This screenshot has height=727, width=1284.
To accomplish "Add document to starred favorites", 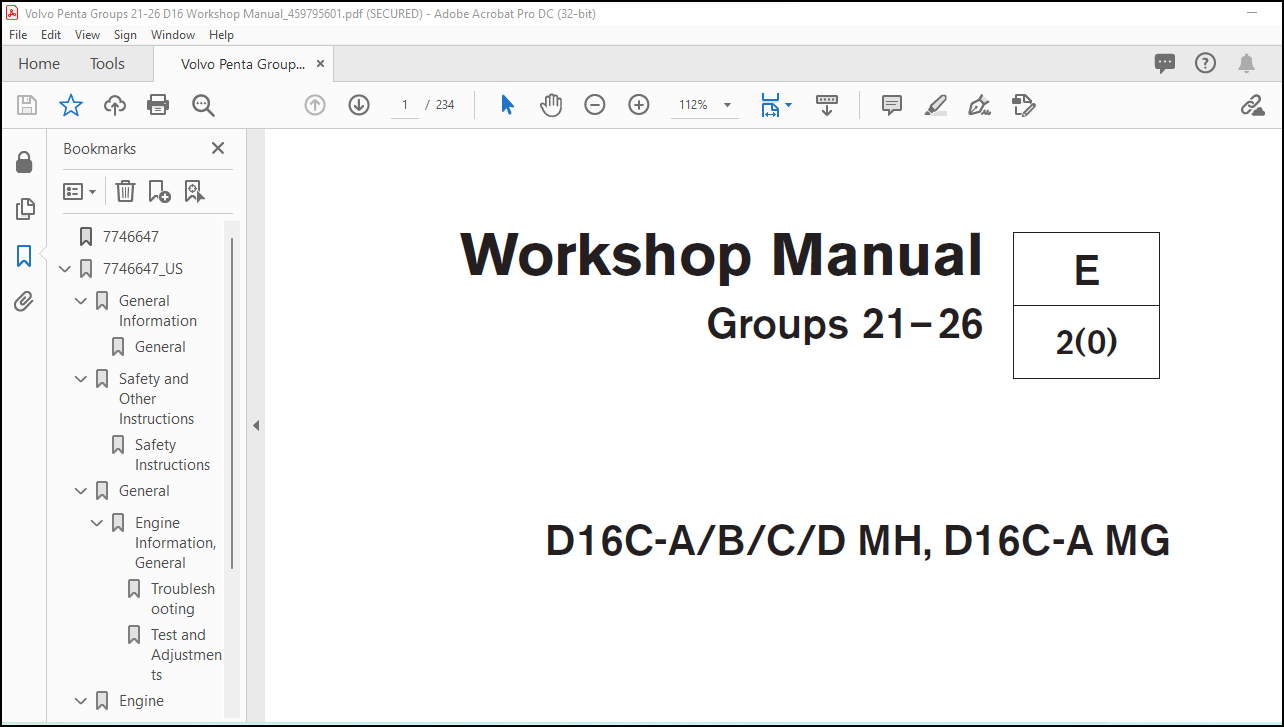I will 71,105.
